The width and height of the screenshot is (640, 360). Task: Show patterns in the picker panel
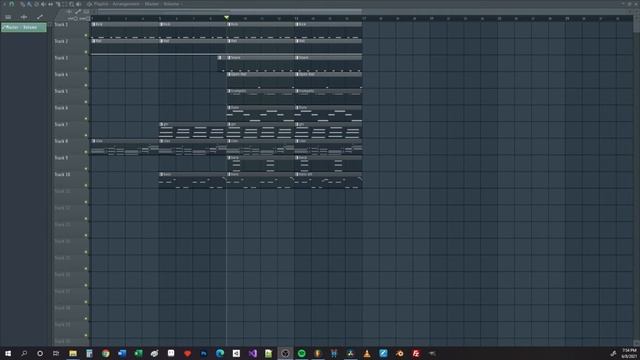8,17
